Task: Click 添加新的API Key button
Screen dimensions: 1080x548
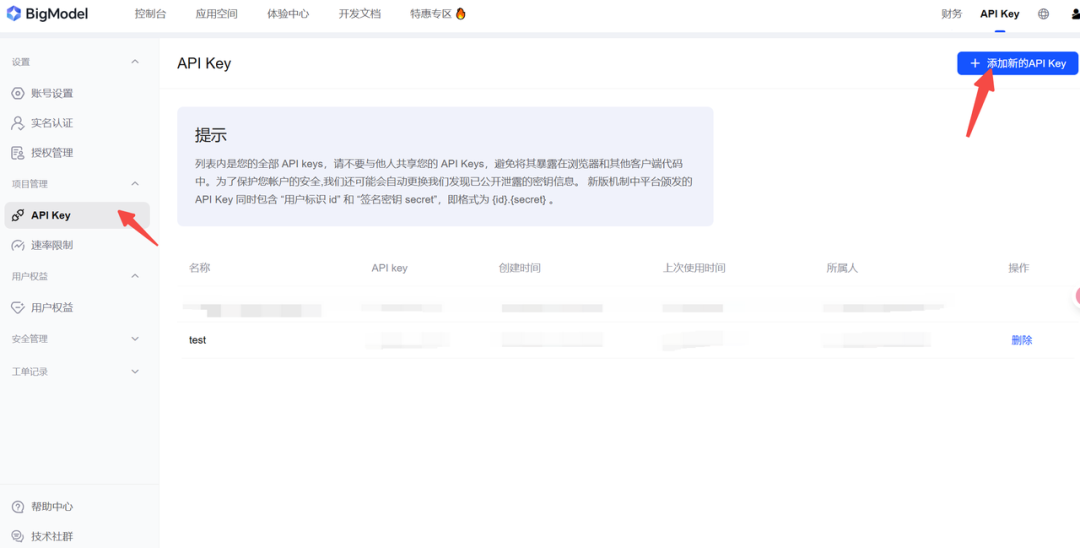Action: pyautogui.click(x=1017, y=63)
